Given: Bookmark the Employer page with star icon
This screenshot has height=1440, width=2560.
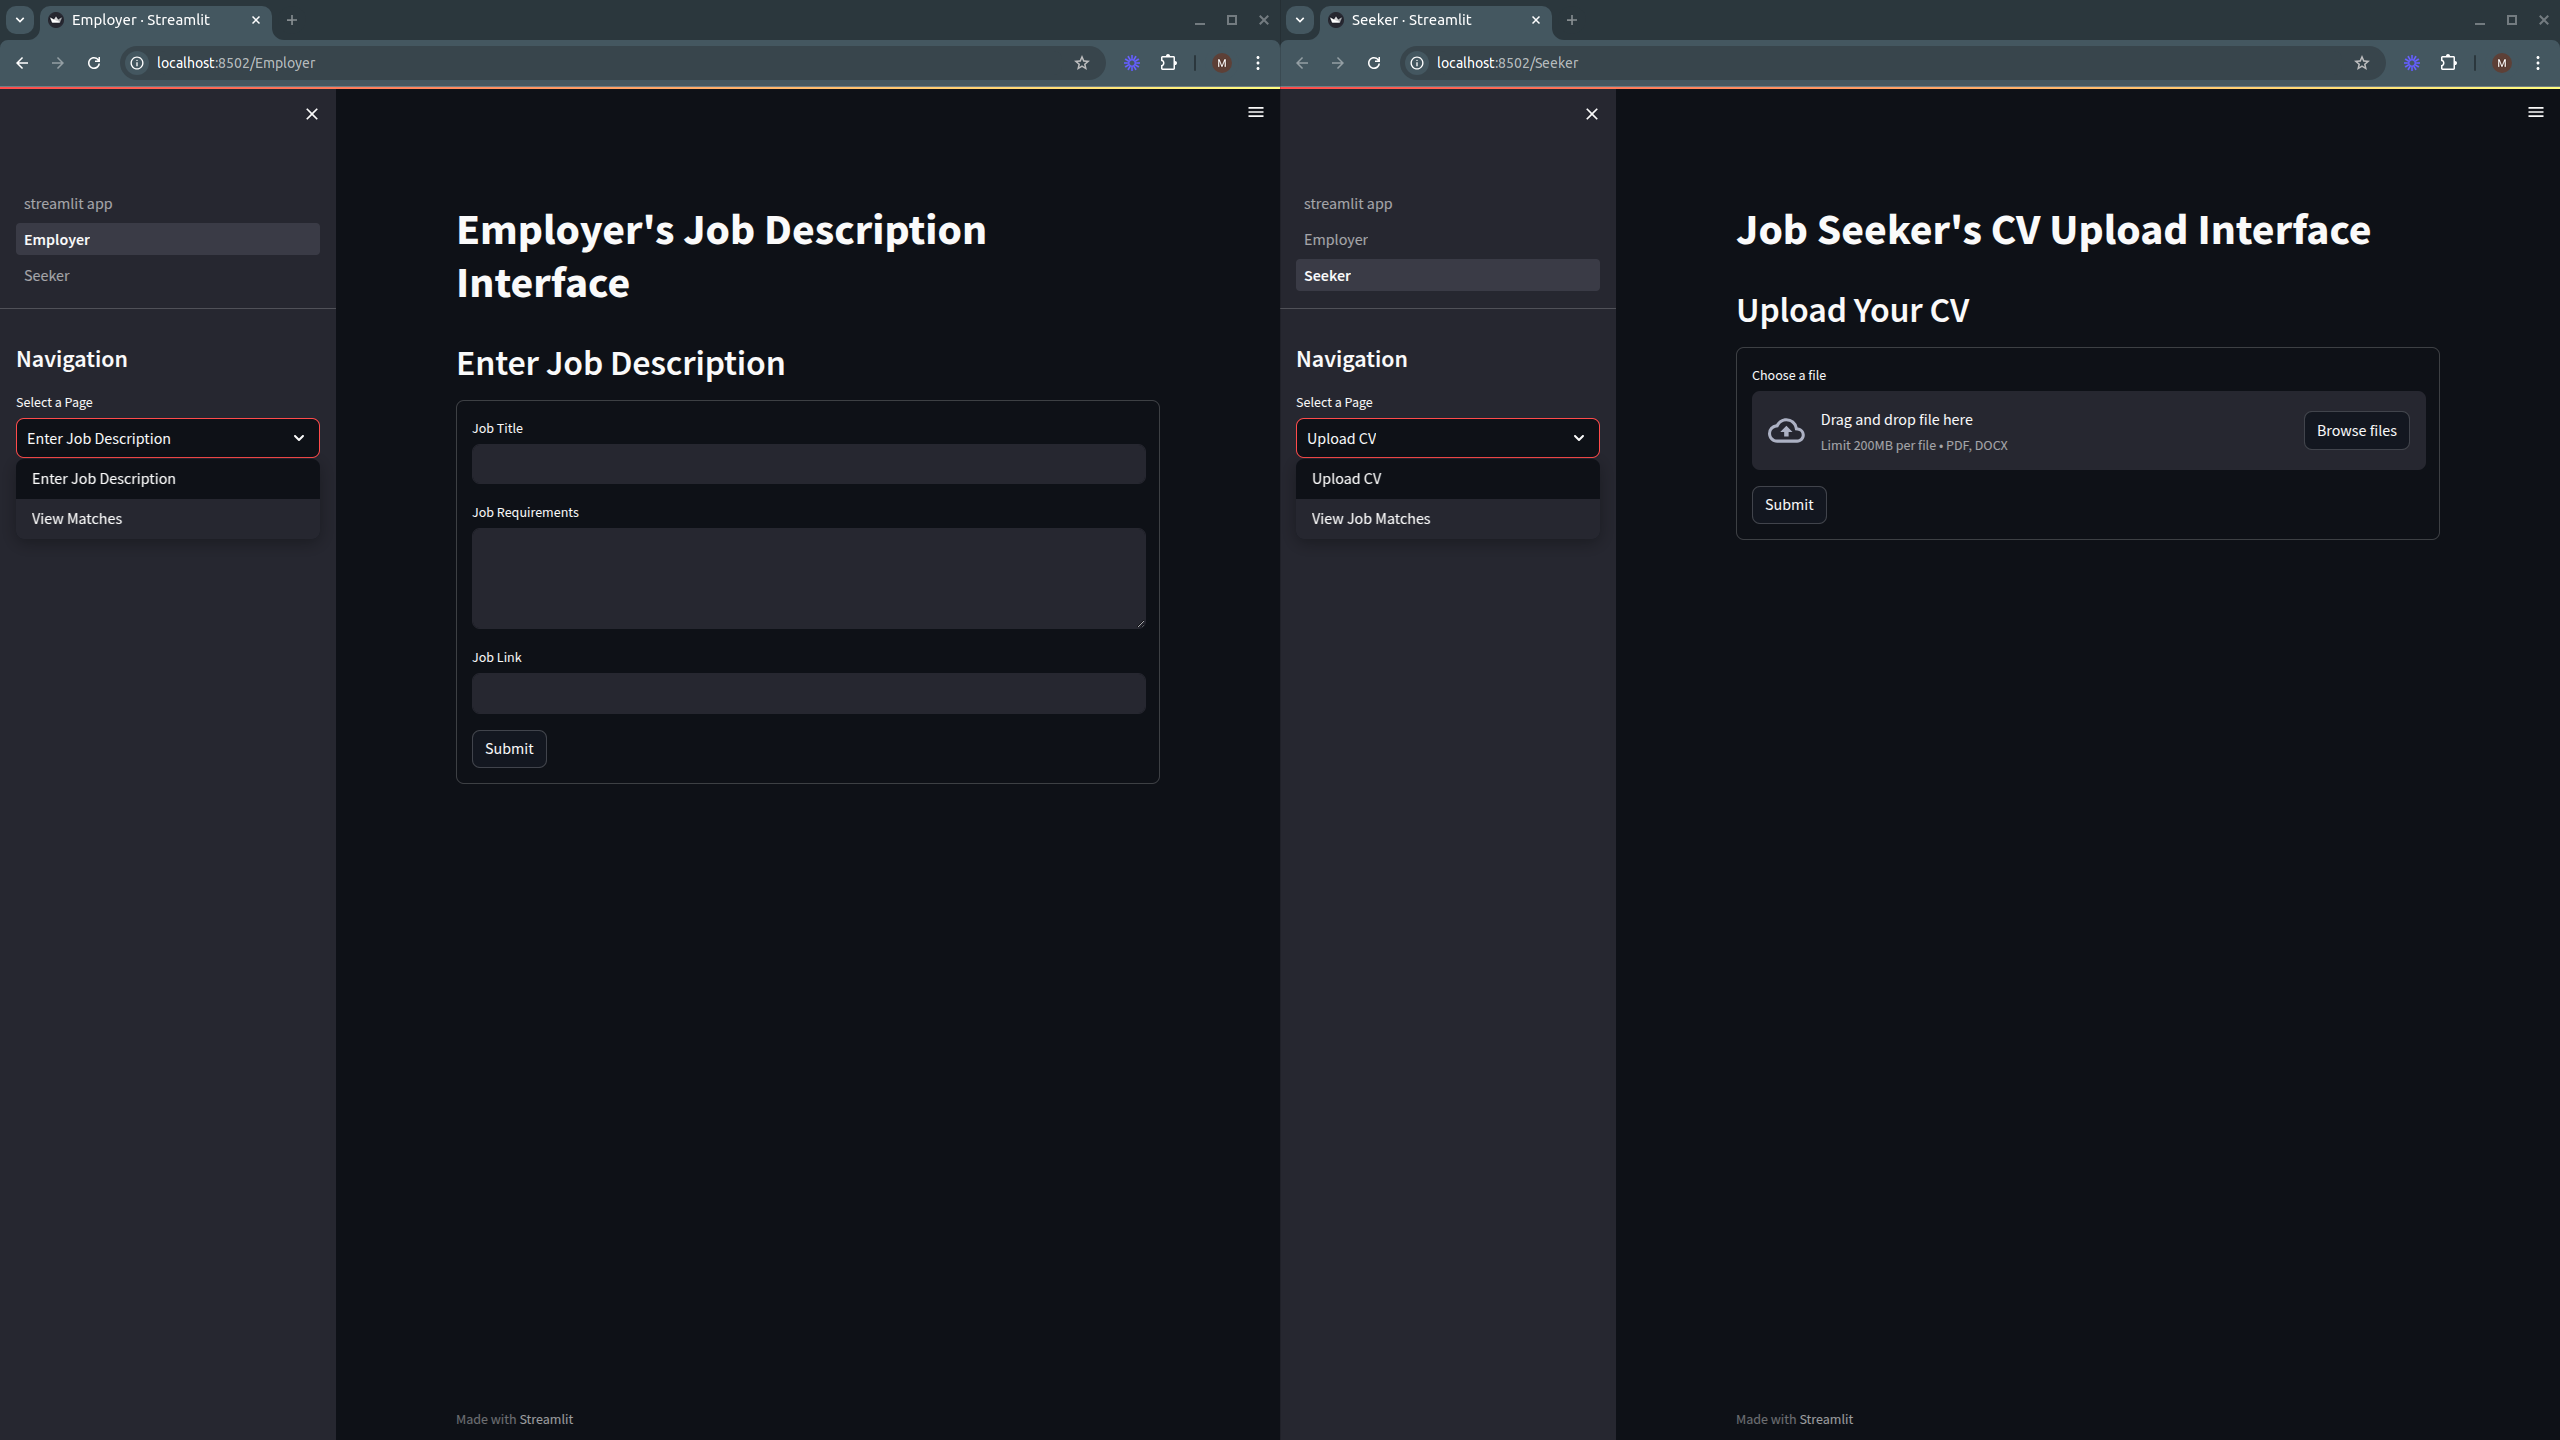Looking at the screenshot, I should point(1081,63).
